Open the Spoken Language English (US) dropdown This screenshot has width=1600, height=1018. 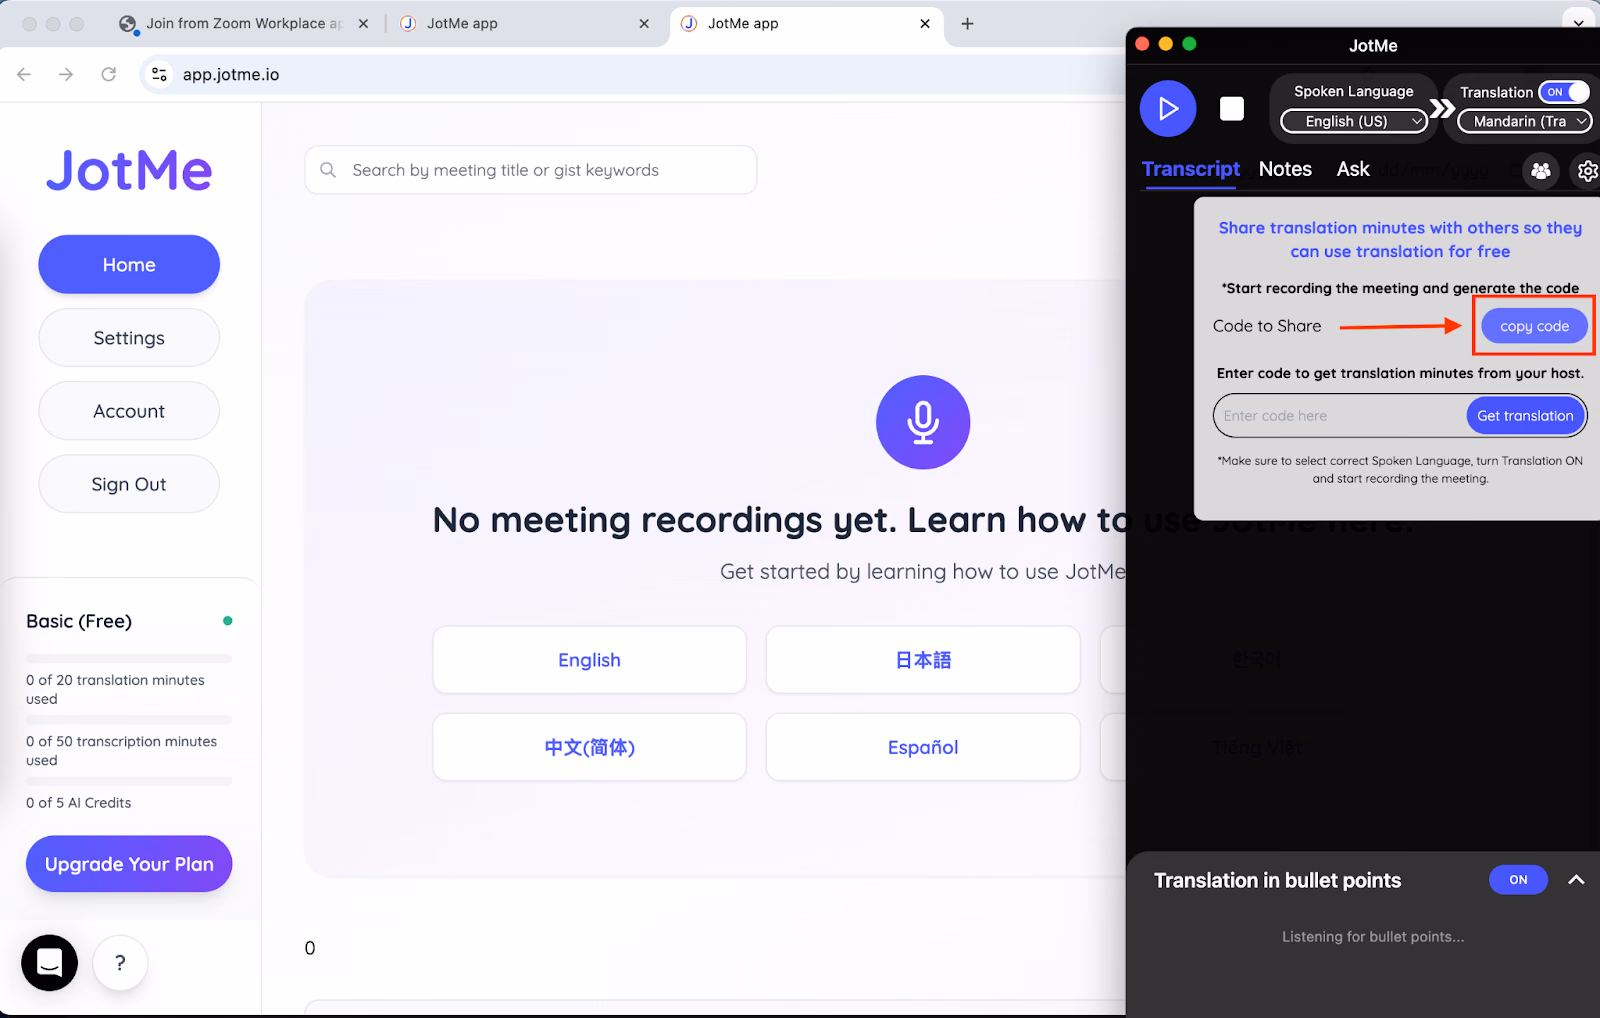1354,121
